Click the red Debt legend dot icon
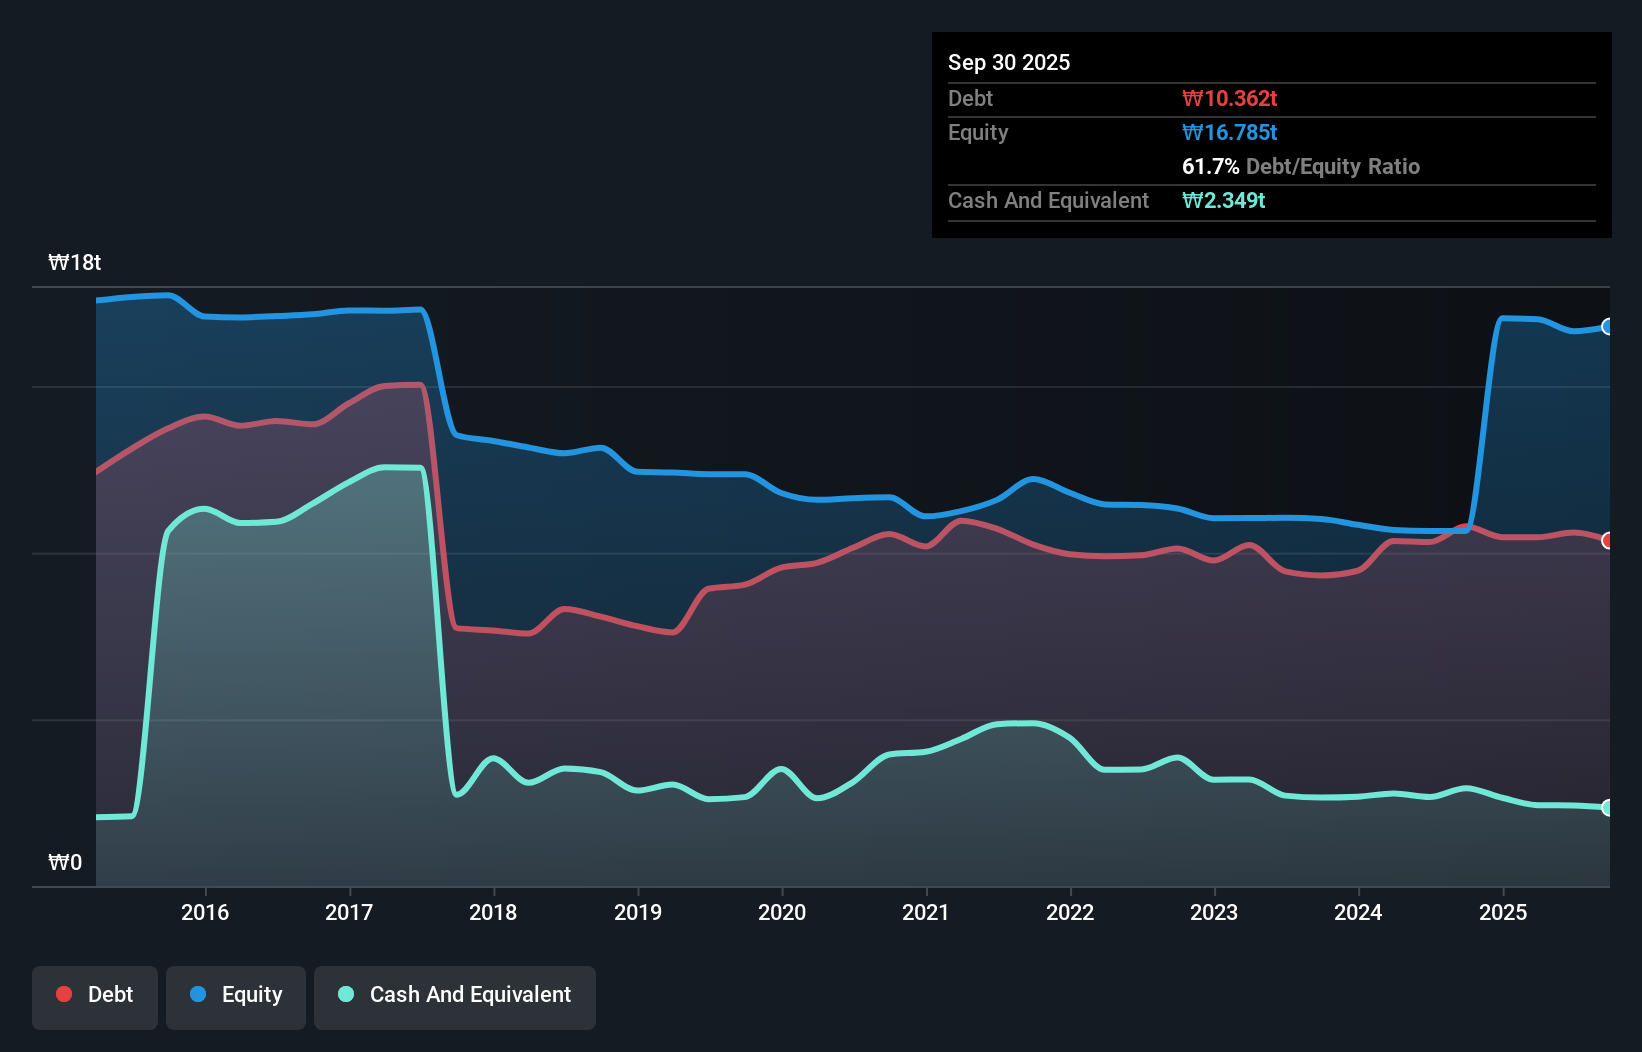 tap(62, 994)
